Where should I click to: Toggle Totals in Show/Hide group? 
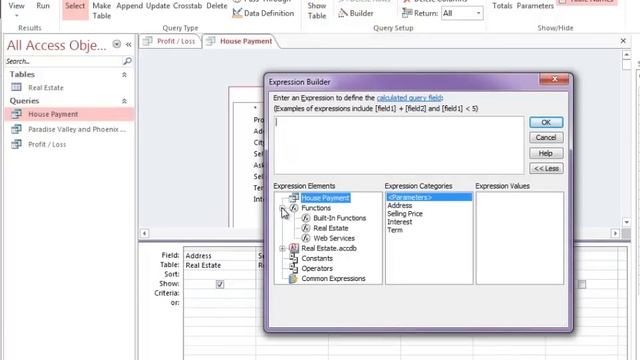pos(502,6)
